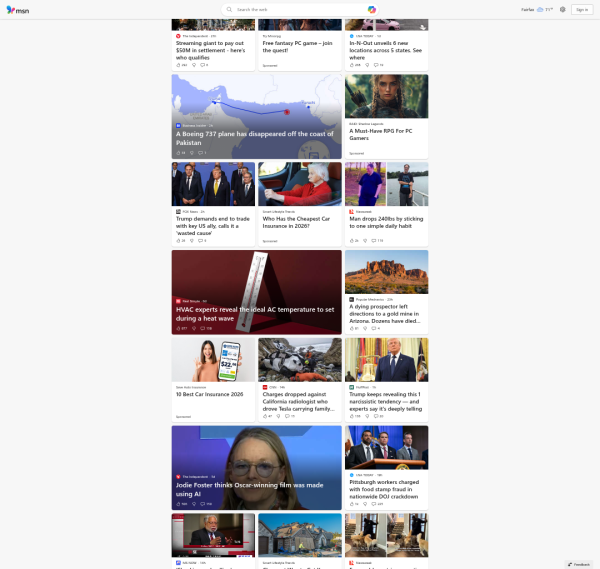Open A Must-Have RPG For PC Gamers ad

(x=381, y=134)
